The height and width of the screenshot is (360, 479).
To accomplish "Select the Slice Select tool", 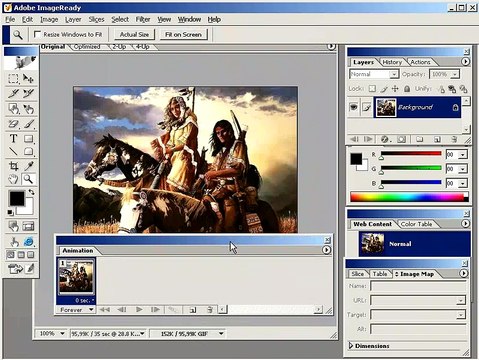I will point(28,94).
